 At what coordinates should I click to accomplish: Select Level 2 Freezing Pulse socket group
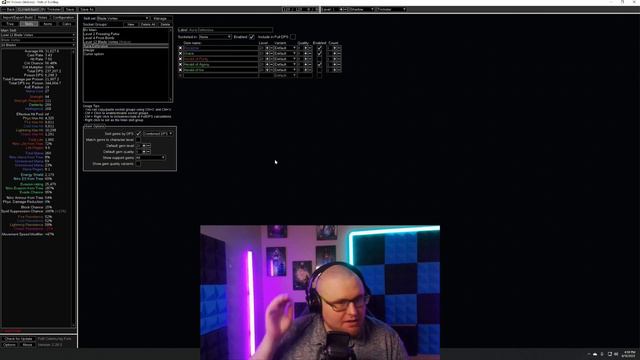pos(101,34)
